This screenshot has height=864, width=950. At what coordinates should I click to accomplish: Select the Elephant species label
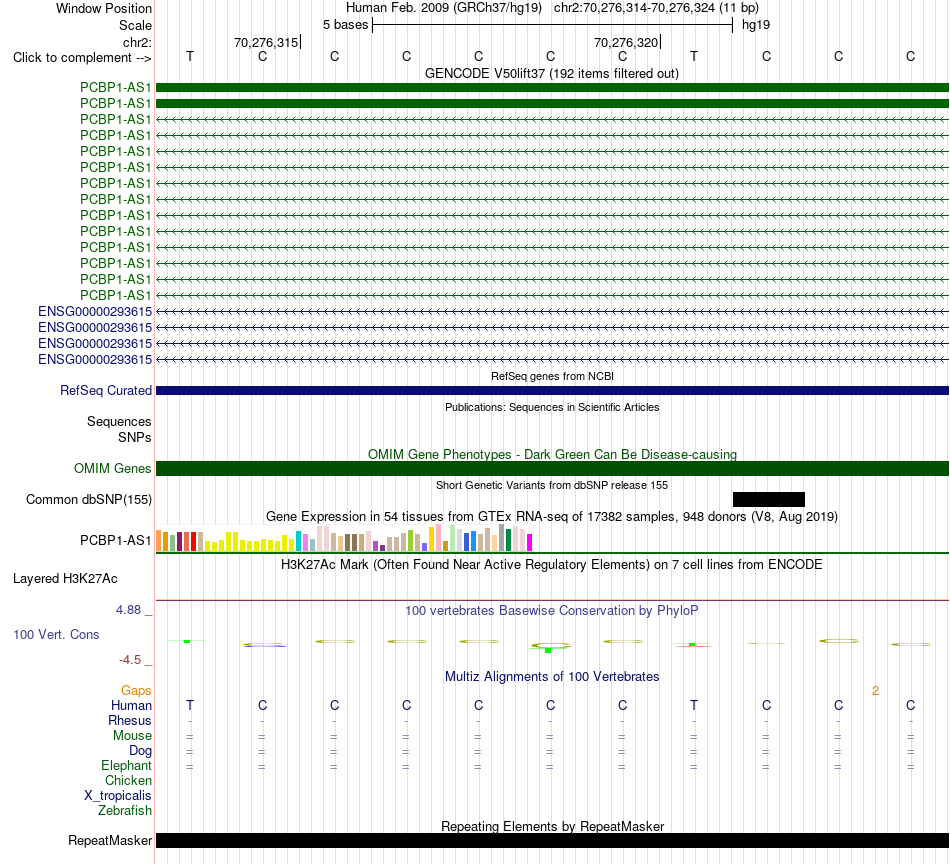pyautogui.click(x=126, y=765)
